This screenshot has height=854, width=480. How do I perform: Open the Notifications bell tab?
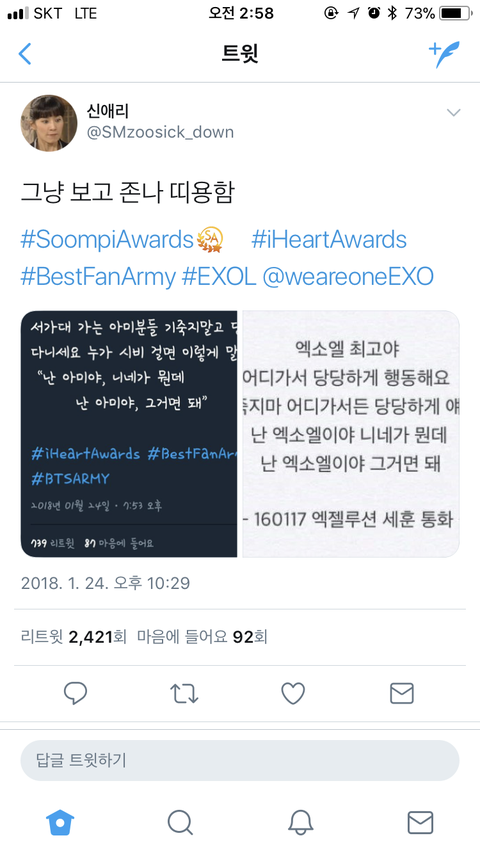tap(300, 822)
